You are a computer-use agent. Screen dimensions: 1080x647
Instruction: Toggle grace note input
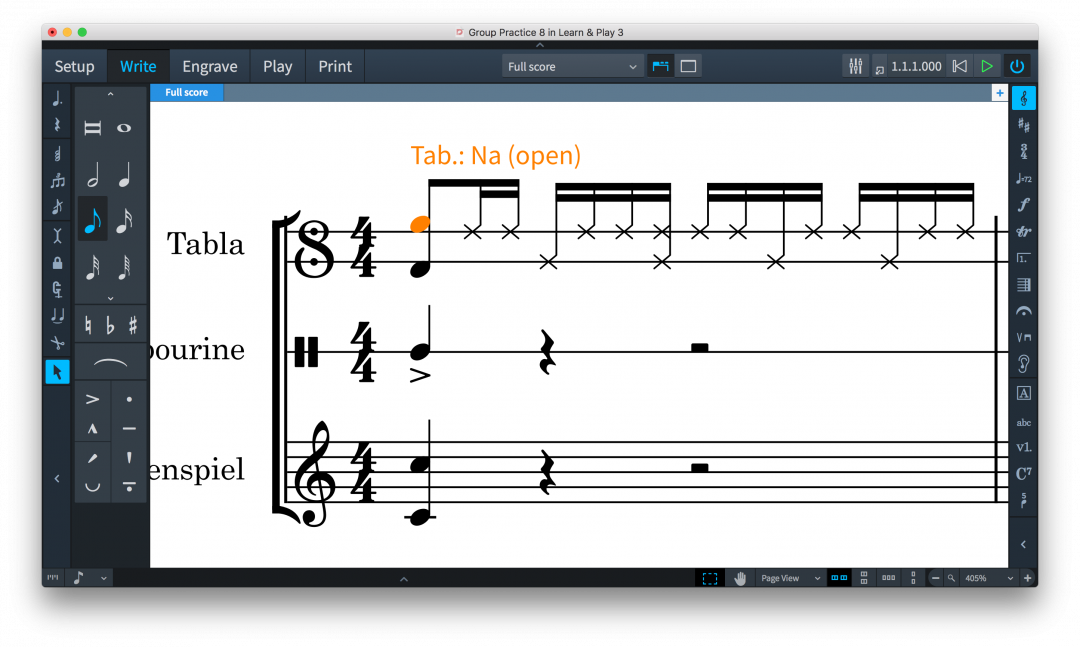(57, 207)
